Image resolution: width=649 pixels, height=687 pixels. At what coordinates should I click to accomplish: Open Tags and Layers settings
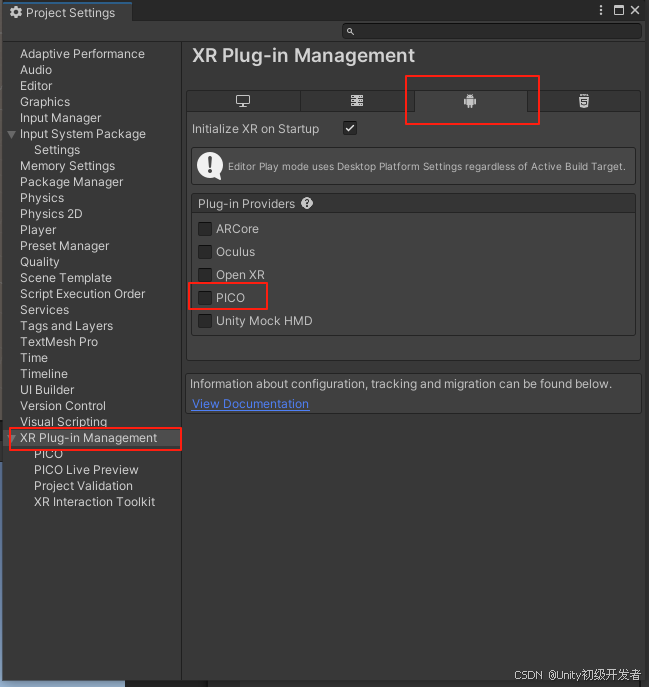(x=67, y=326)
